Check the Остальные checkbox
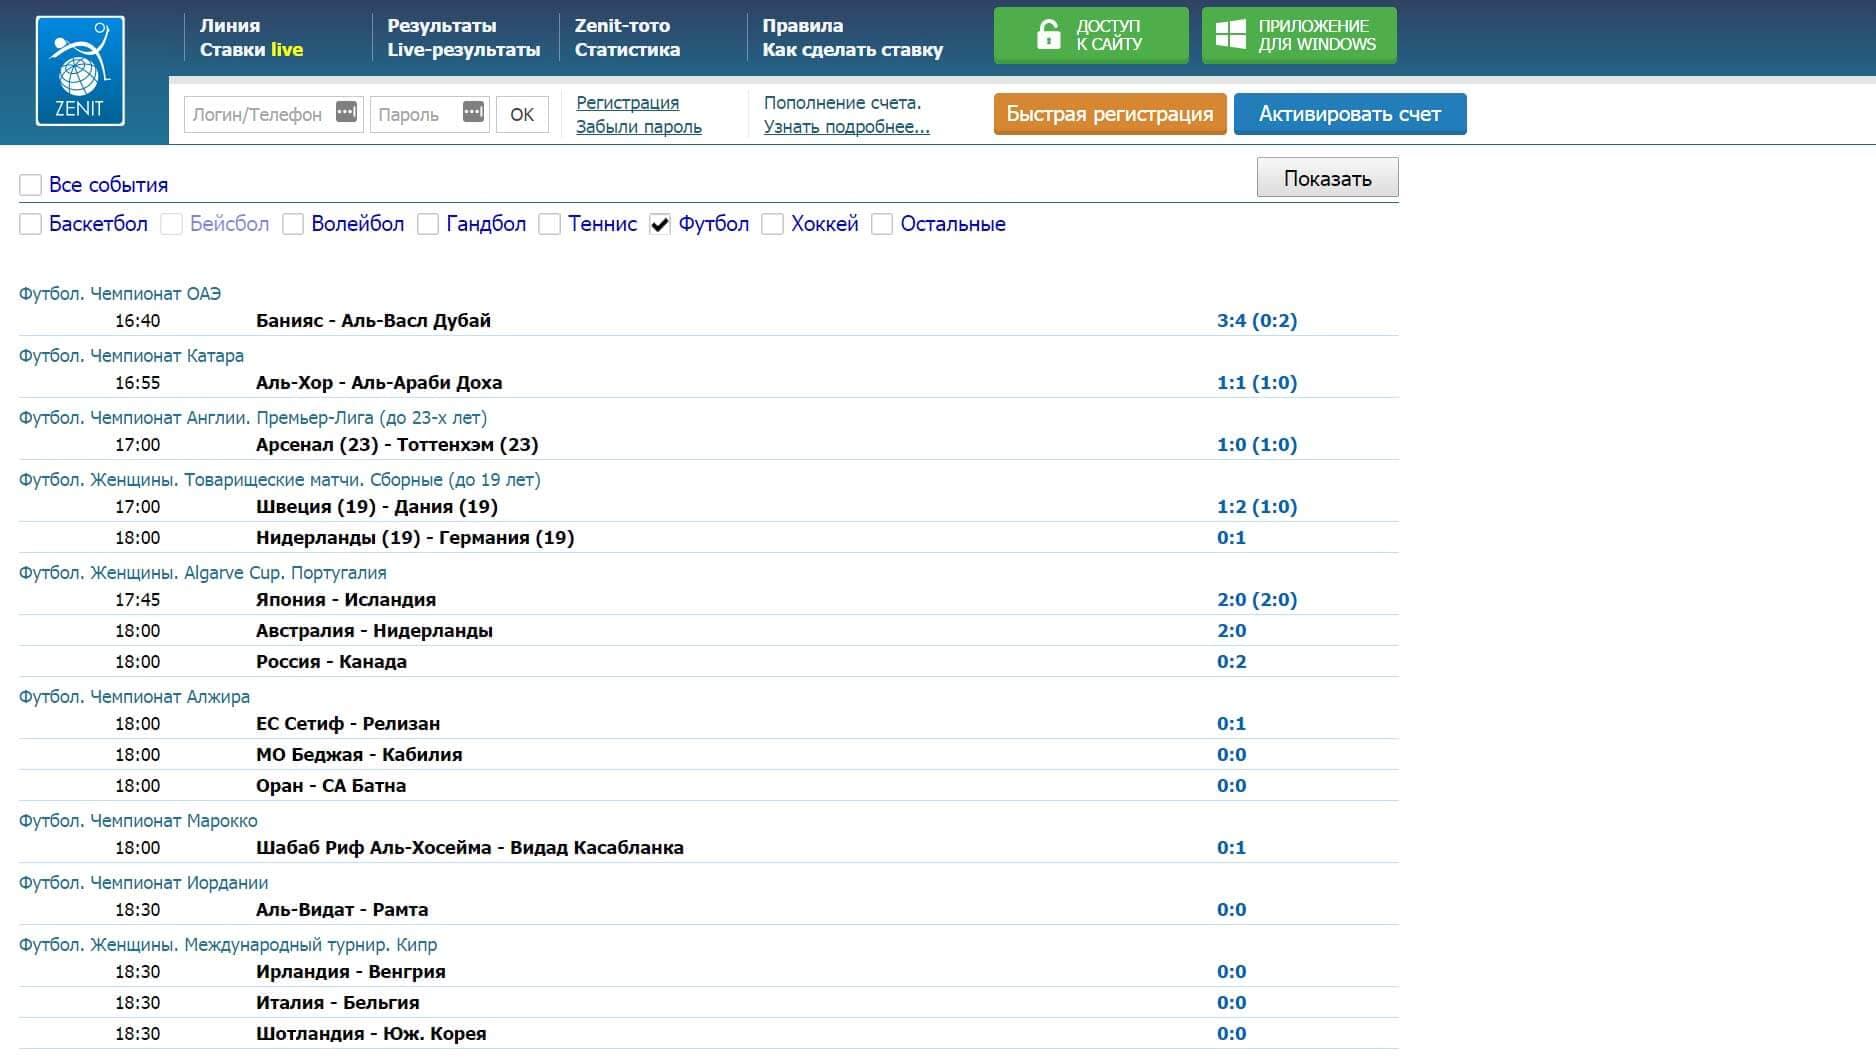The width and height of the screenshot is (1876, 1060). pyautogui.click(x=881, y=224)
